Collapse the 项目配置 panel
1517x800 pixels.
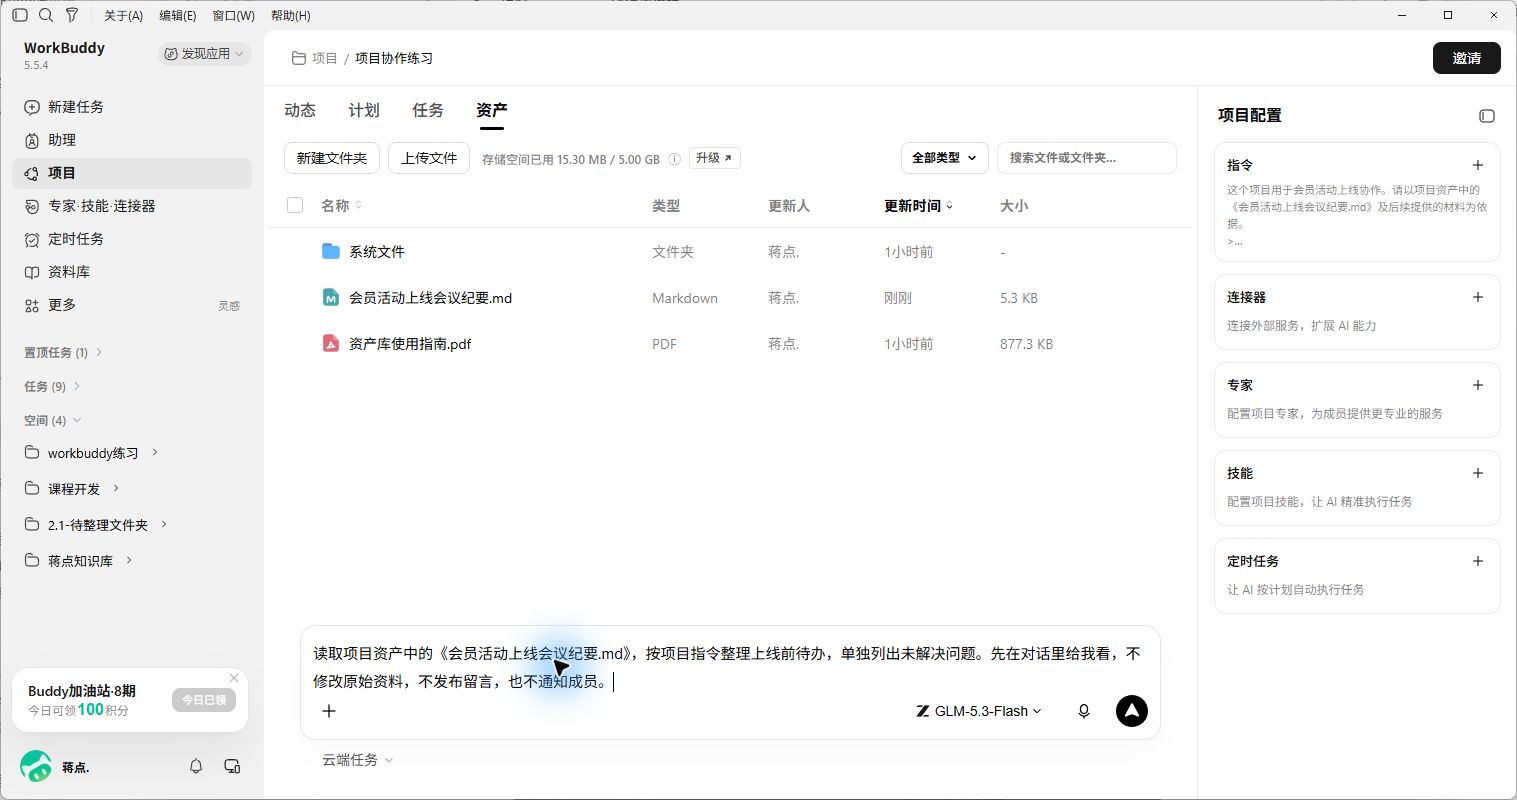tap(1487, 116)
